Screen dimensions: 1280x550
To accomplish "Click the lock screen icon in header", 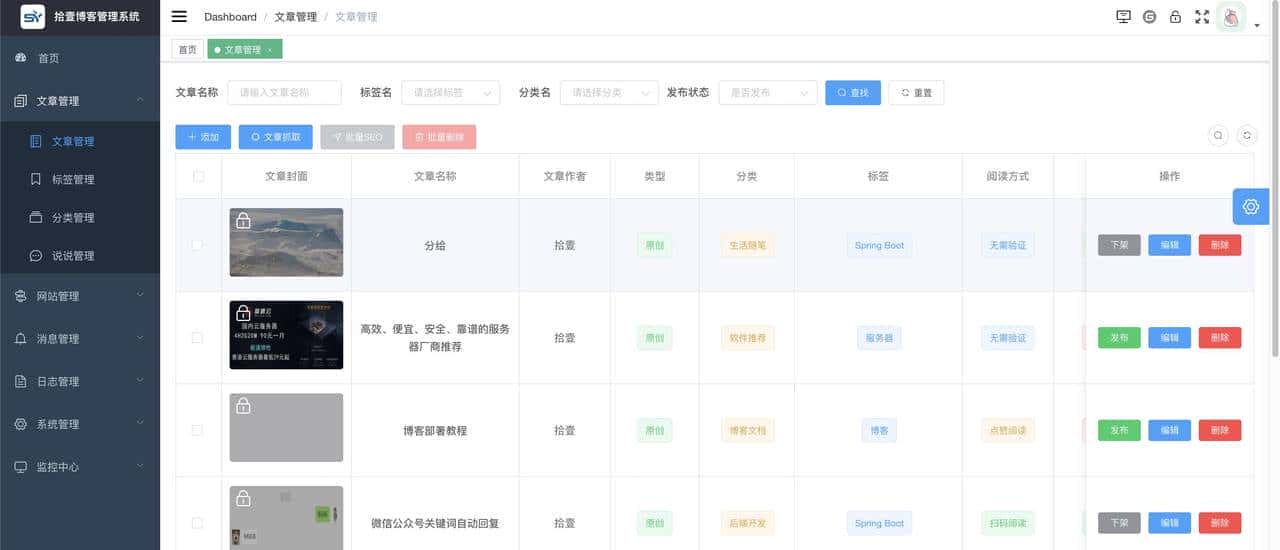I will 1175,17.
